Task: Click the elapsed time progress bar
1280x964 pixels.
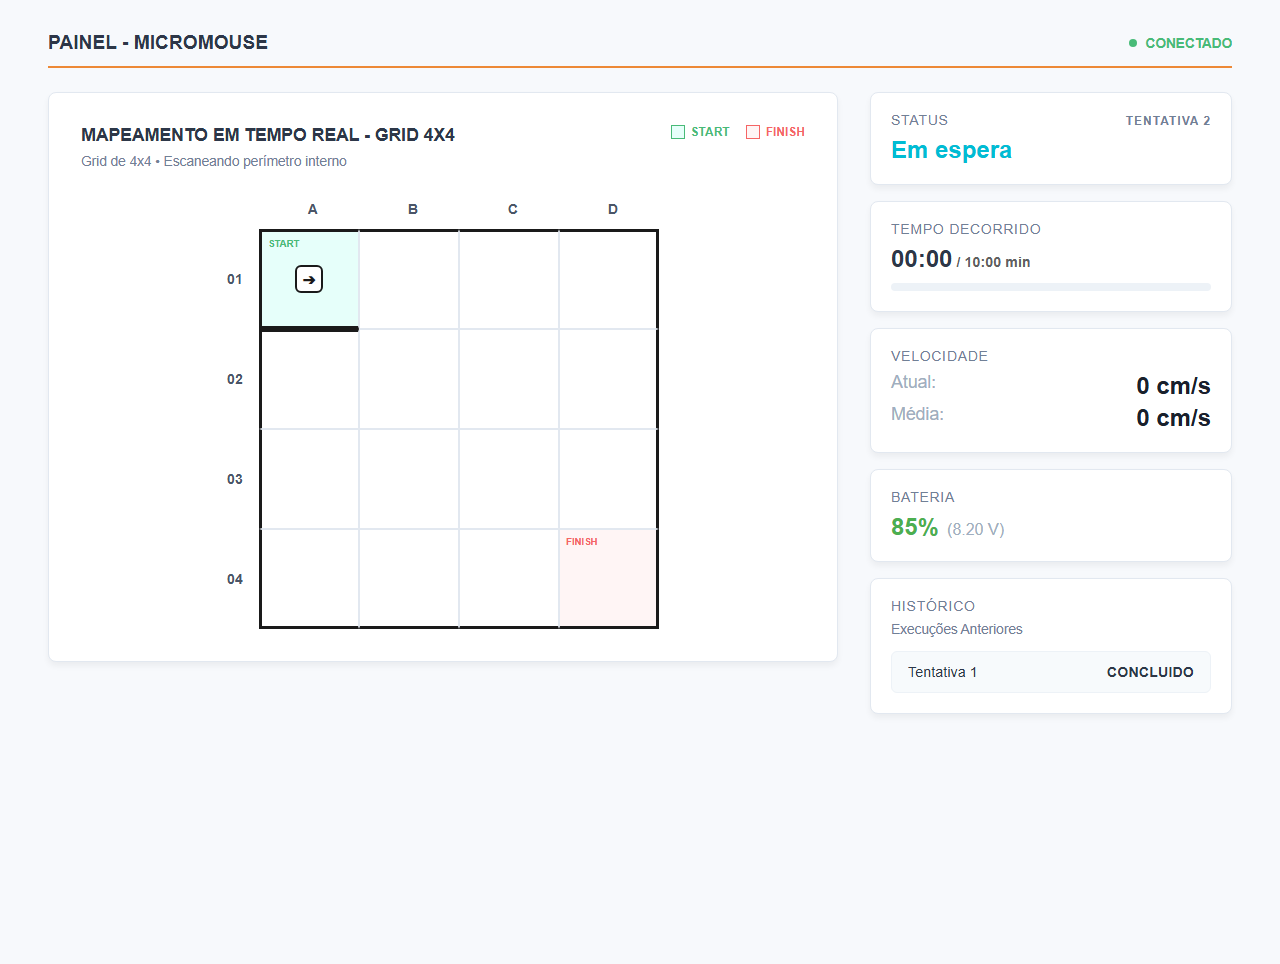Action: [1051, 287]
